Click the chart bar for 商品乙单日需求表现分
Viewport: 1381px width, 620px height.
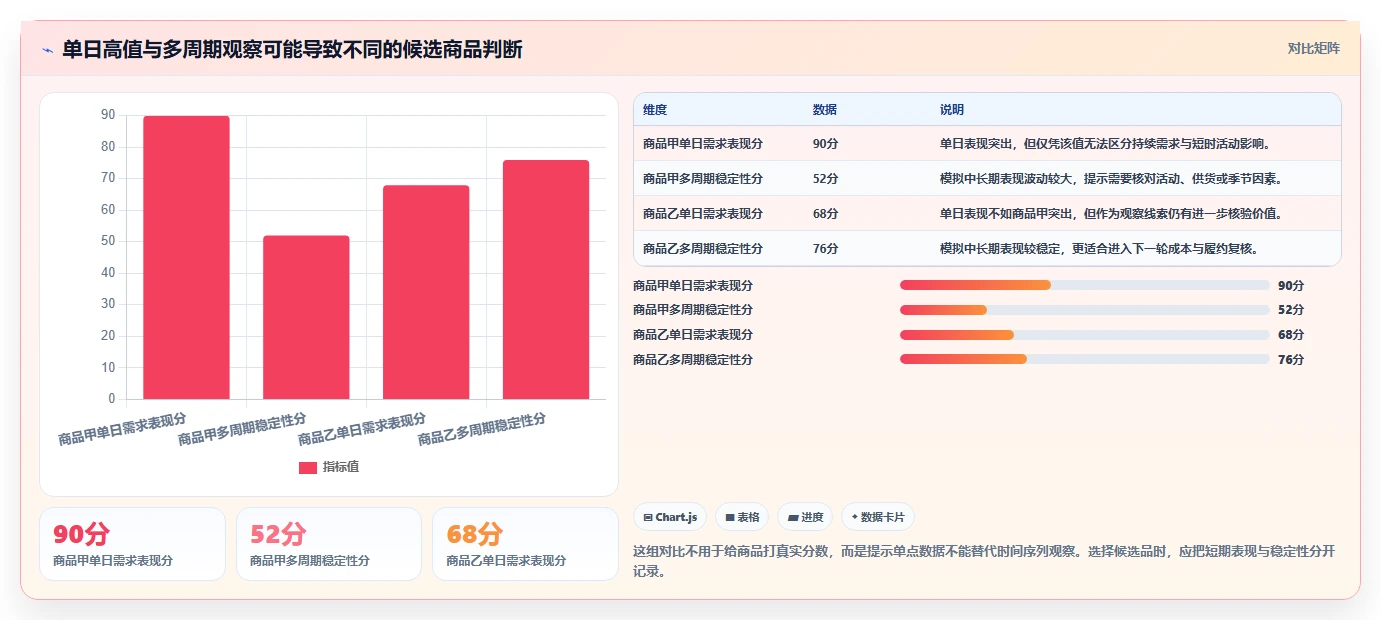(426, 292)
